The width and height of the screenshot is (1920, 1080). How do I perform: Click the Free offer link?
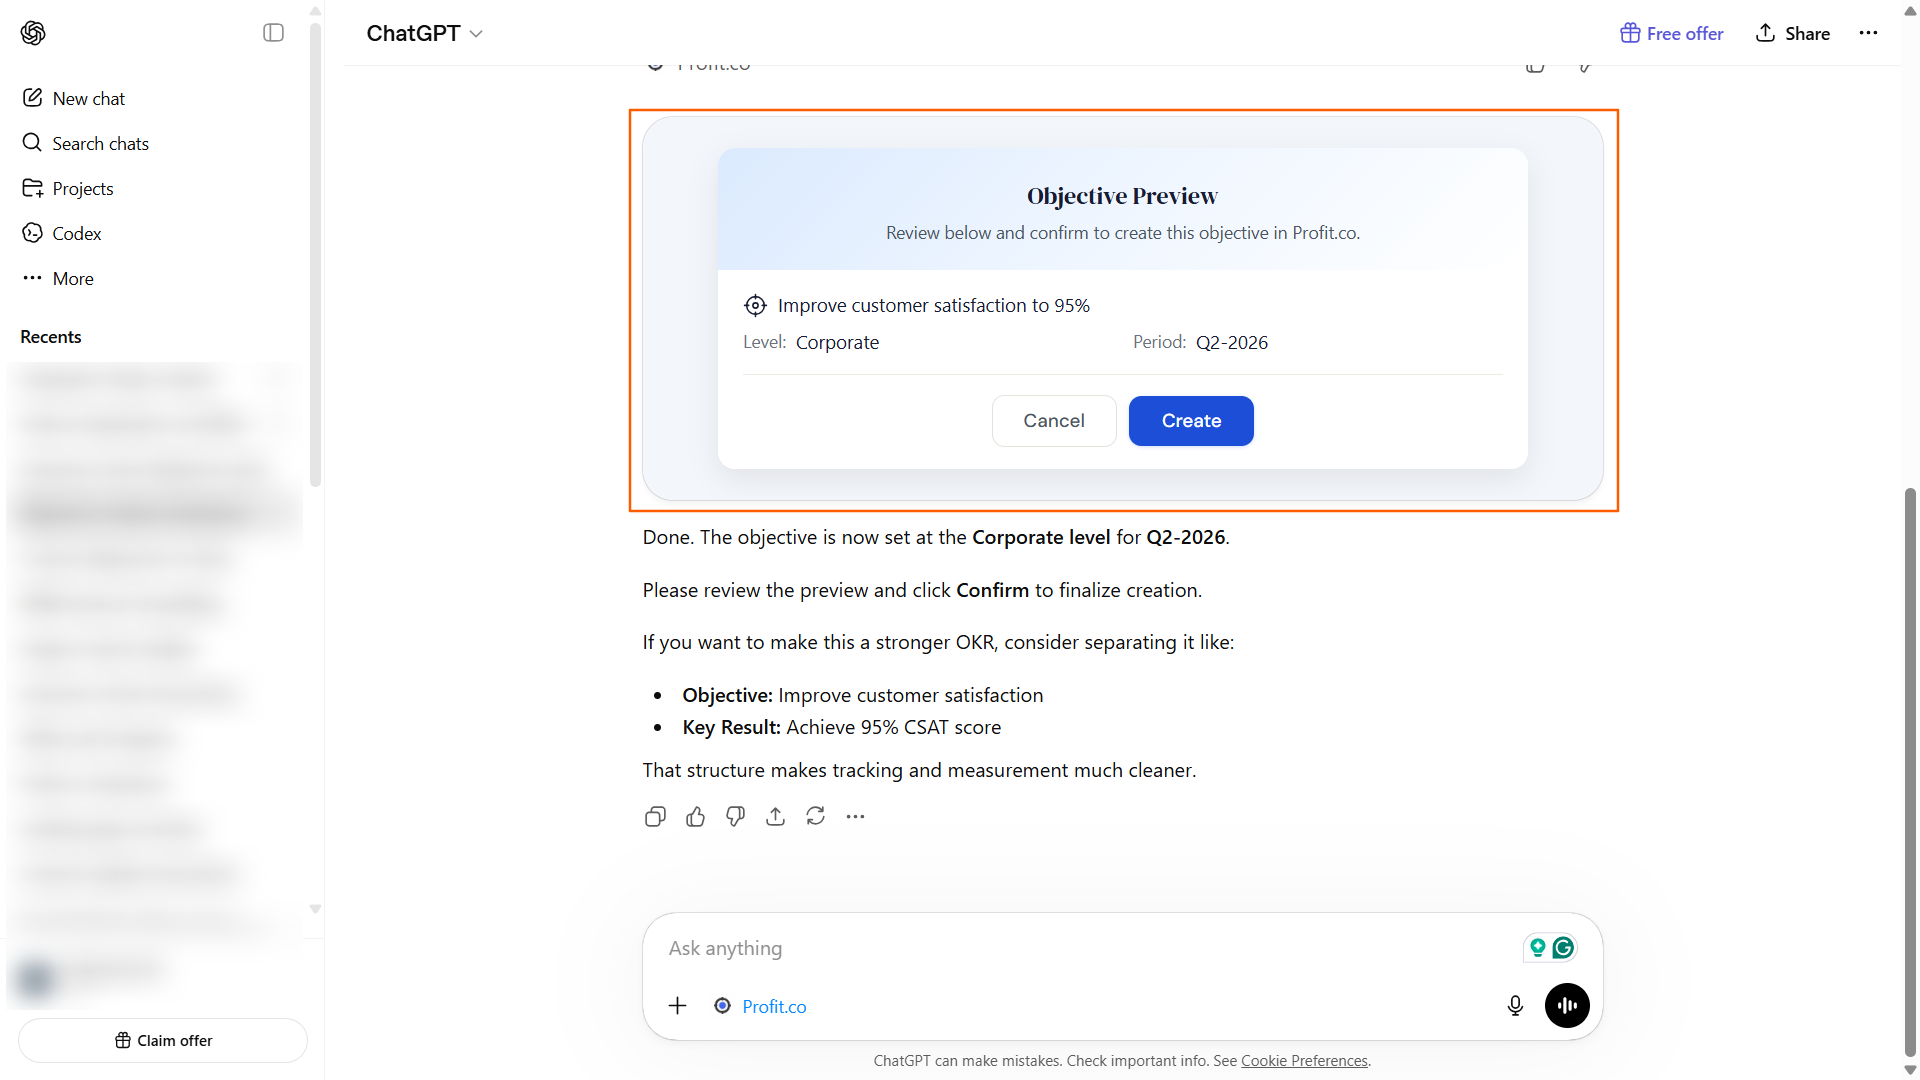pyautogui.click(x=1672, y=33)
